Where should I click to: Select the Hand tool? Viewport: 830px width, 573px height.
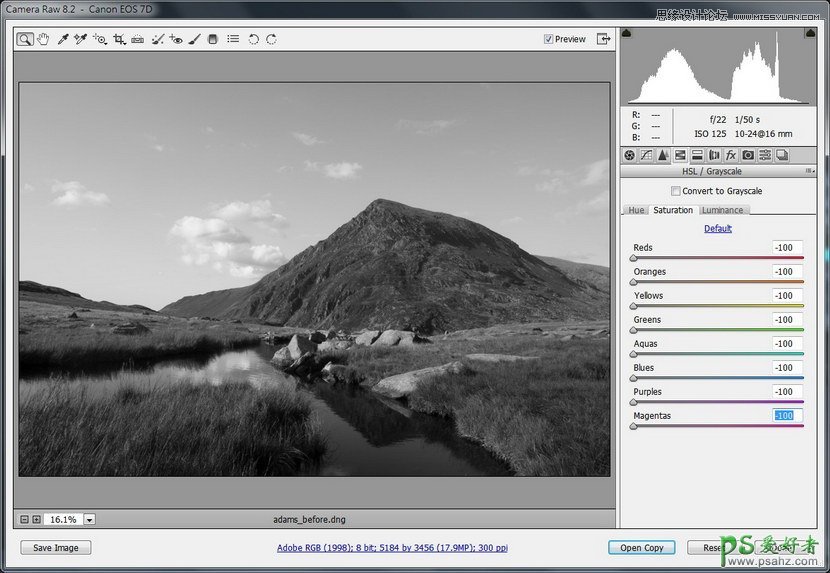(x=43, y=40)
